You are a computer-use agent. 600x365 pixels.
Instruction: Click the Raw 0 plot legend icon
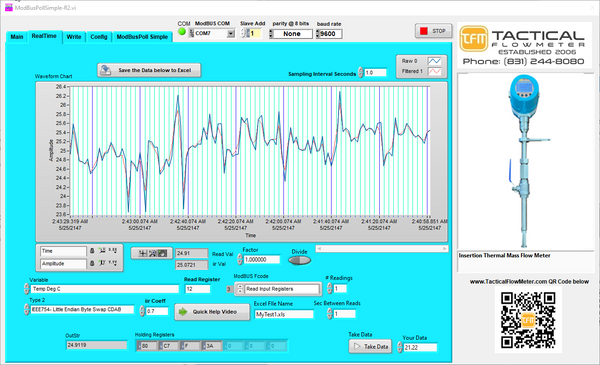tap(434, 61)
